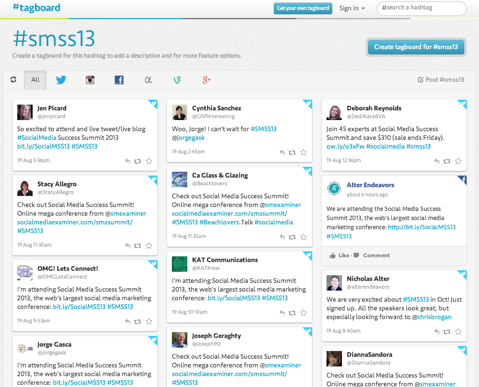Filter posts by Twitter icon
Screen dimensions: 479x387
click(x=61, y=80)
